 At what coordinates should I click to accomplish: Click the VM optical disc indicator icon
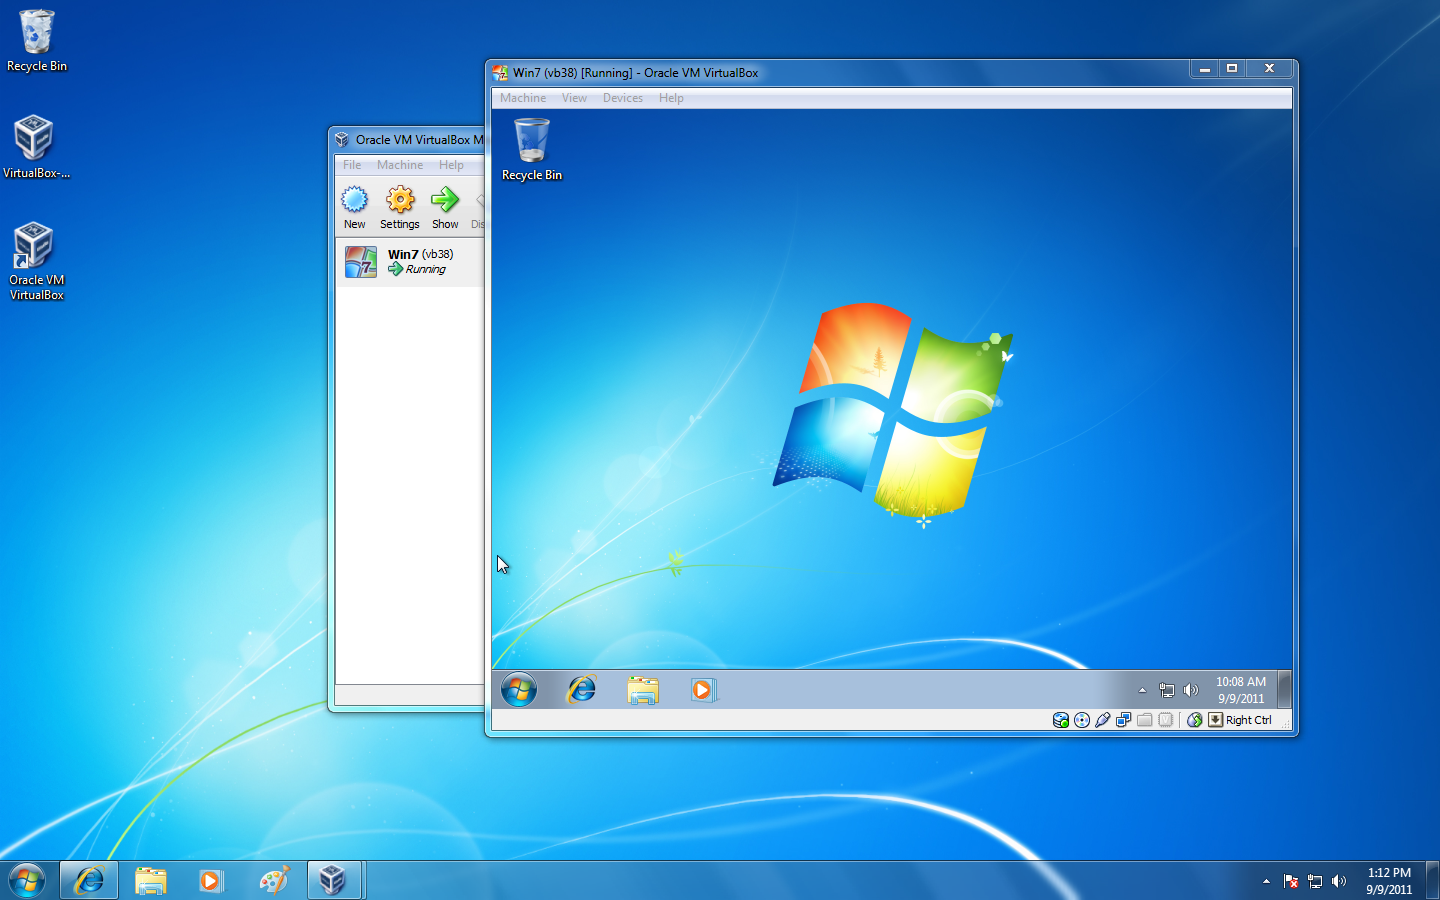click(1082, 720)
